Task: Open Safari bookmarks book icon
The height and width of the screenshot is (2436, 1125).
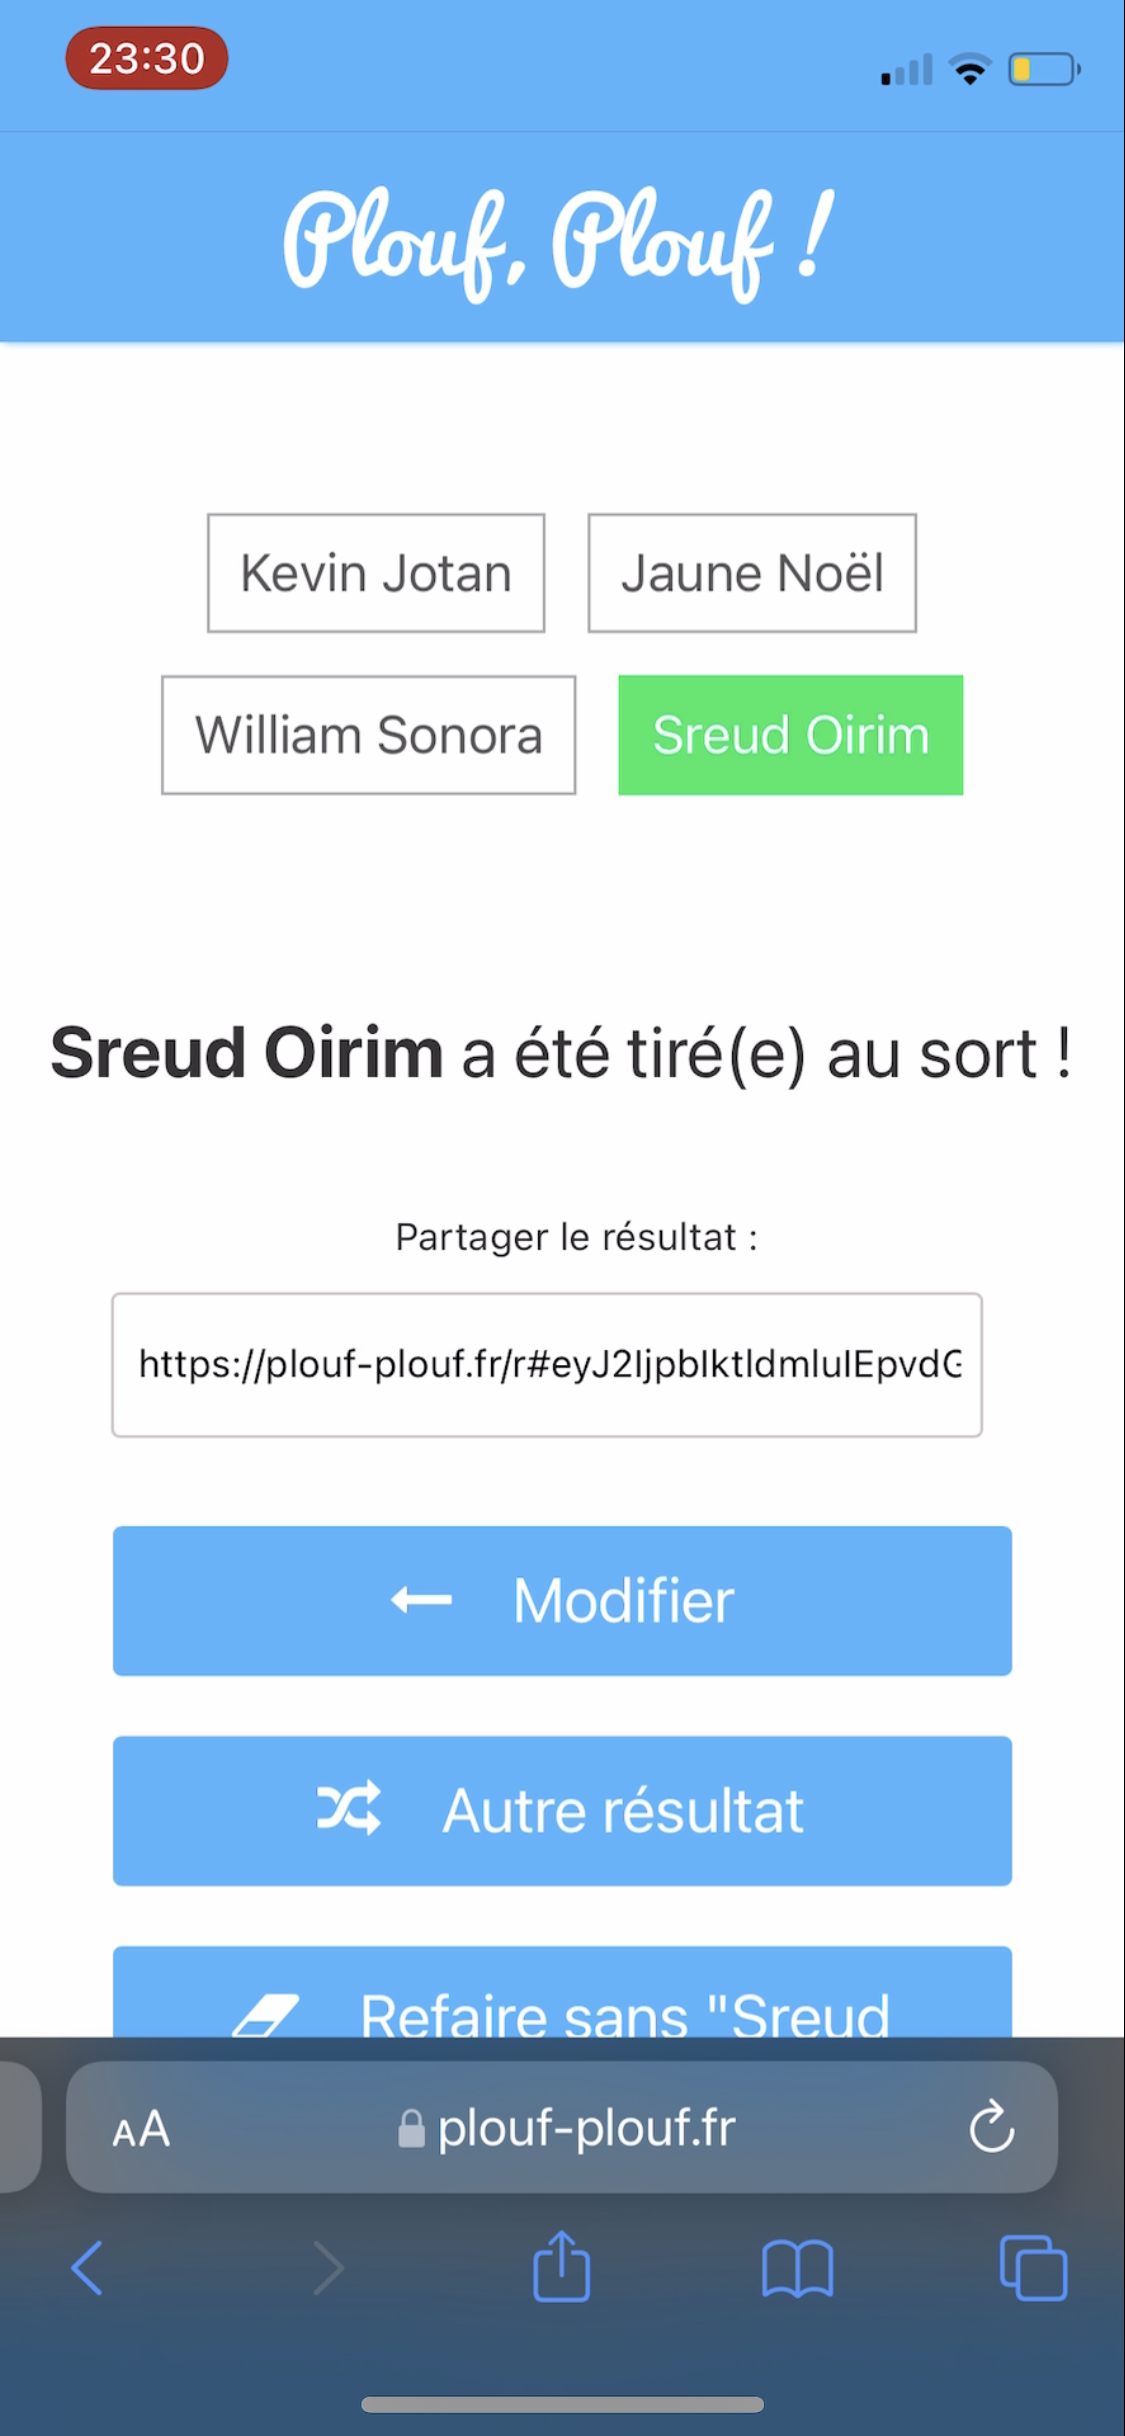Action: pos(797,2268)
